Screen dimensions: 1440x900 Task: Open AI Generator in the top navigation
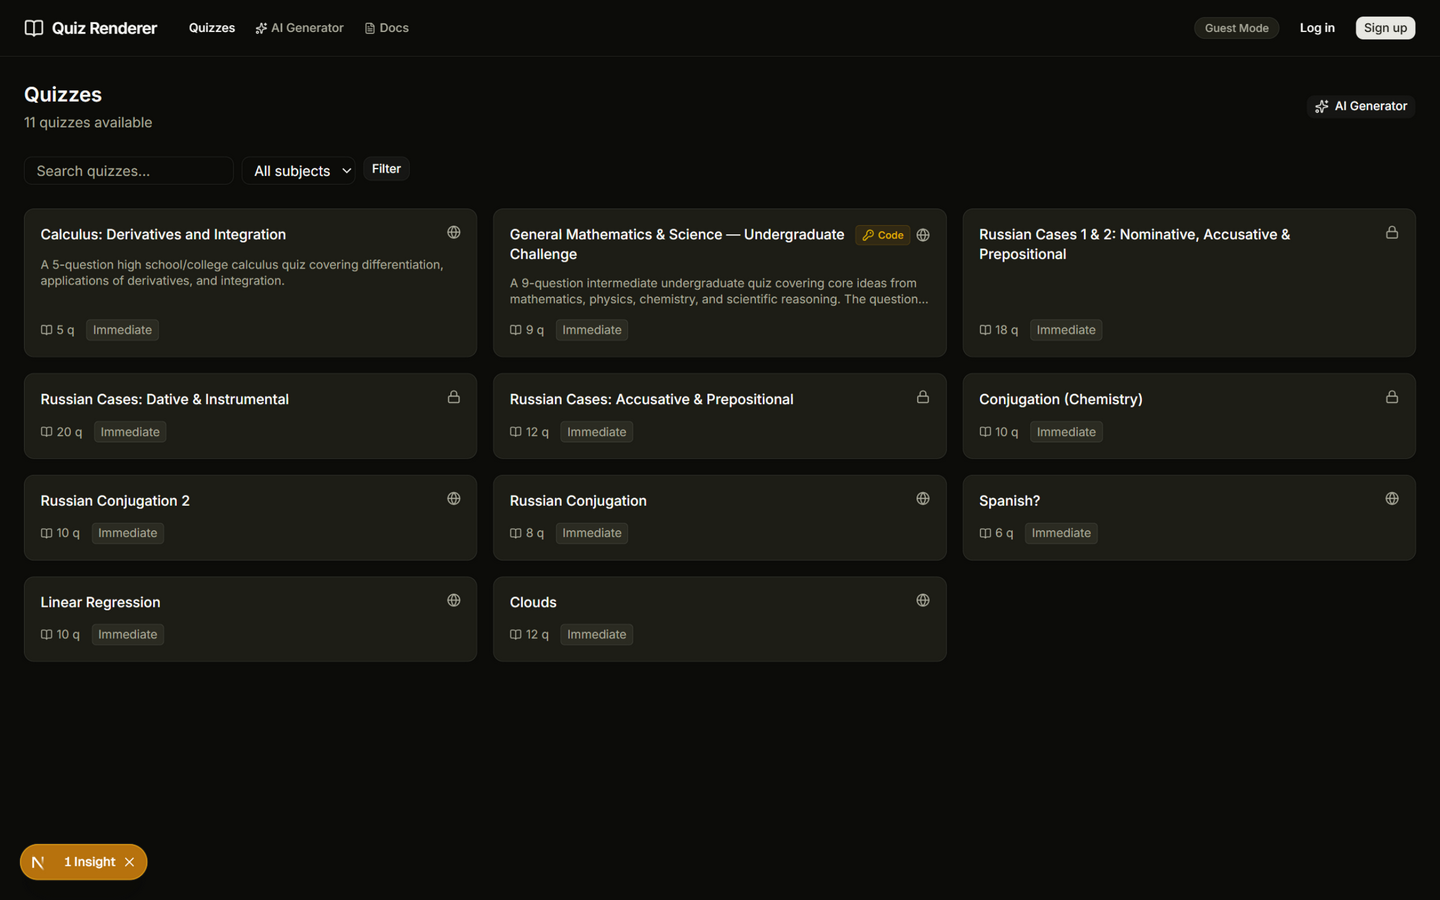pyautogui.click(x=299, y=28)
